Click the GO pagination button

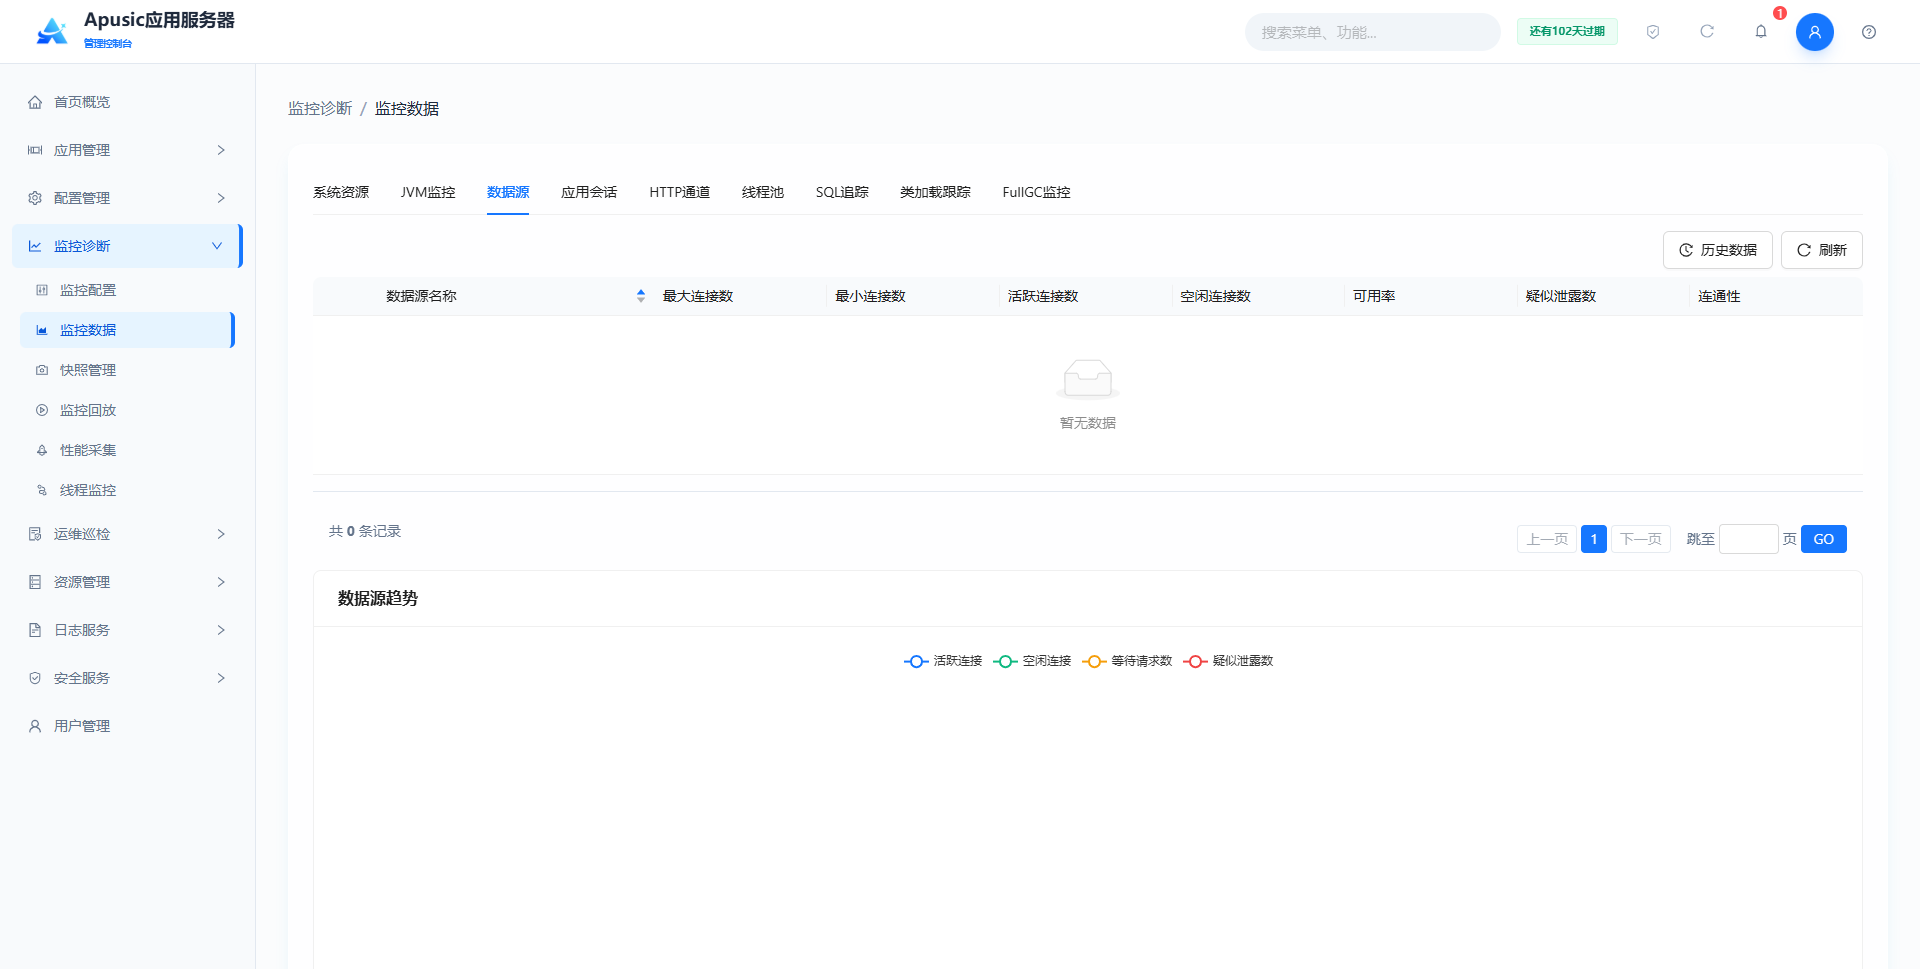(1823, 539)
